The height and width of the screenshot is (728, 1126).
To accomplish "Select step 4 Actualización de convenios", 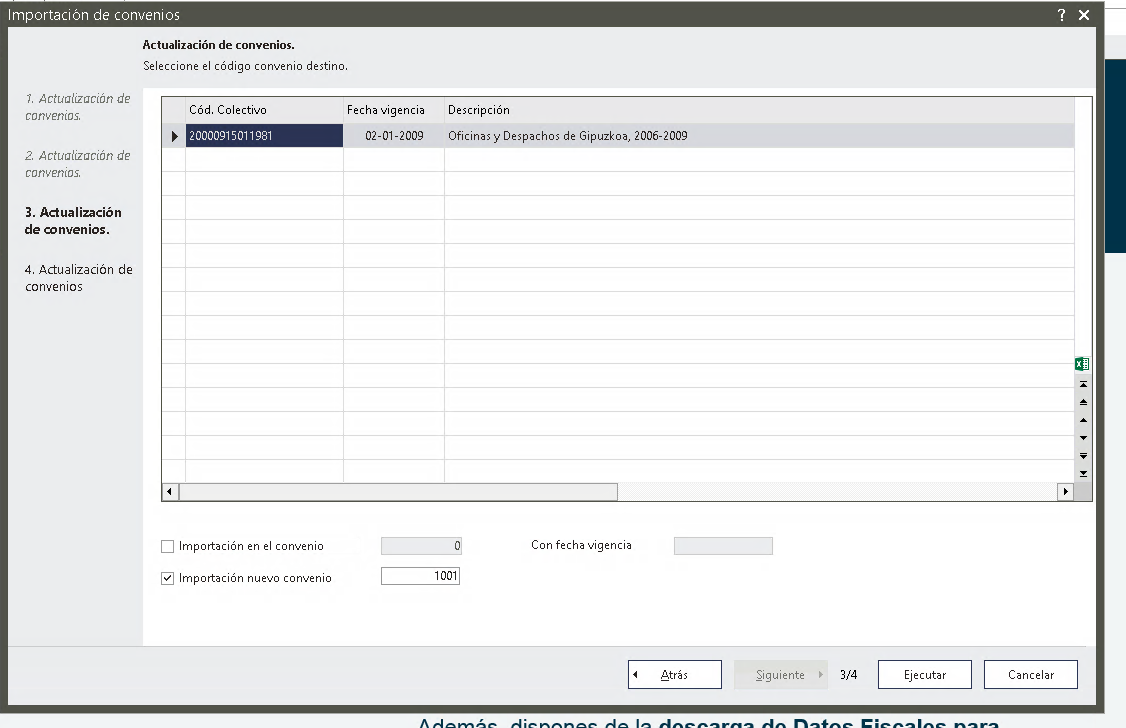I will point(78,278).
